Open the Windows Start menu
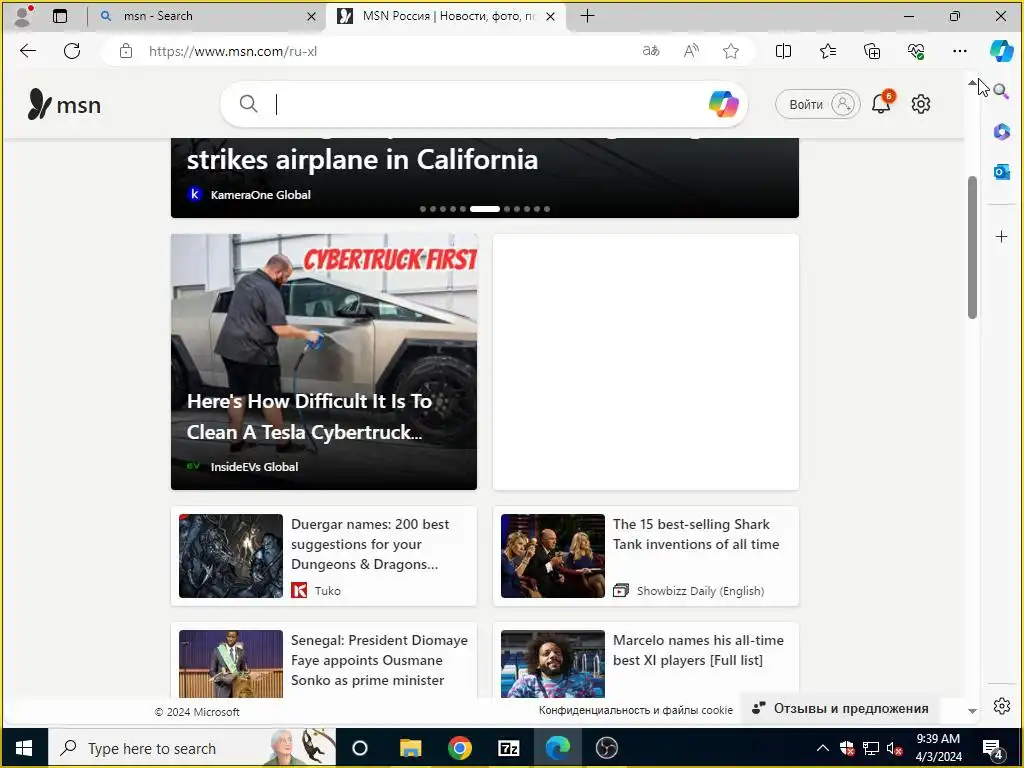Image resolution: width=1024 pixels, height=768 pixels. (24, 748)
